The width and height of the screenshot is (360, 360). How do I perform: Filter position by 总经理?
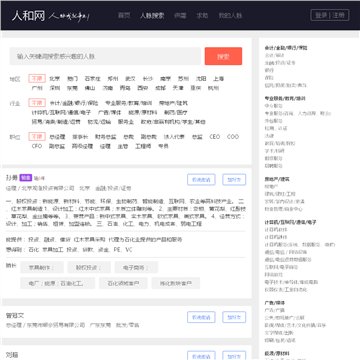[57, 137]
